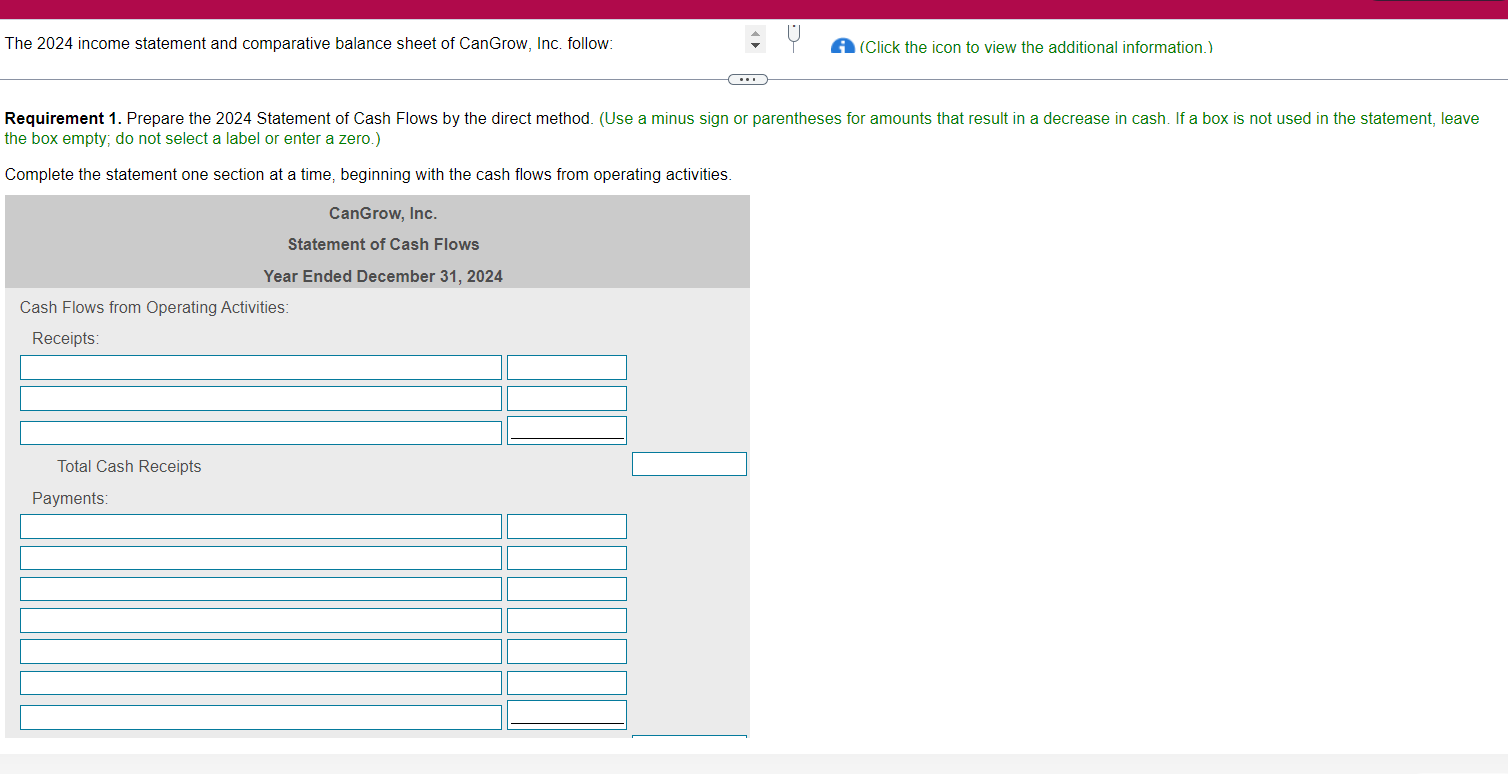Viewport: 1508px width, 774px height.
Task: Click third underlined amount field under Receipts
Action: tap(567, 430)
